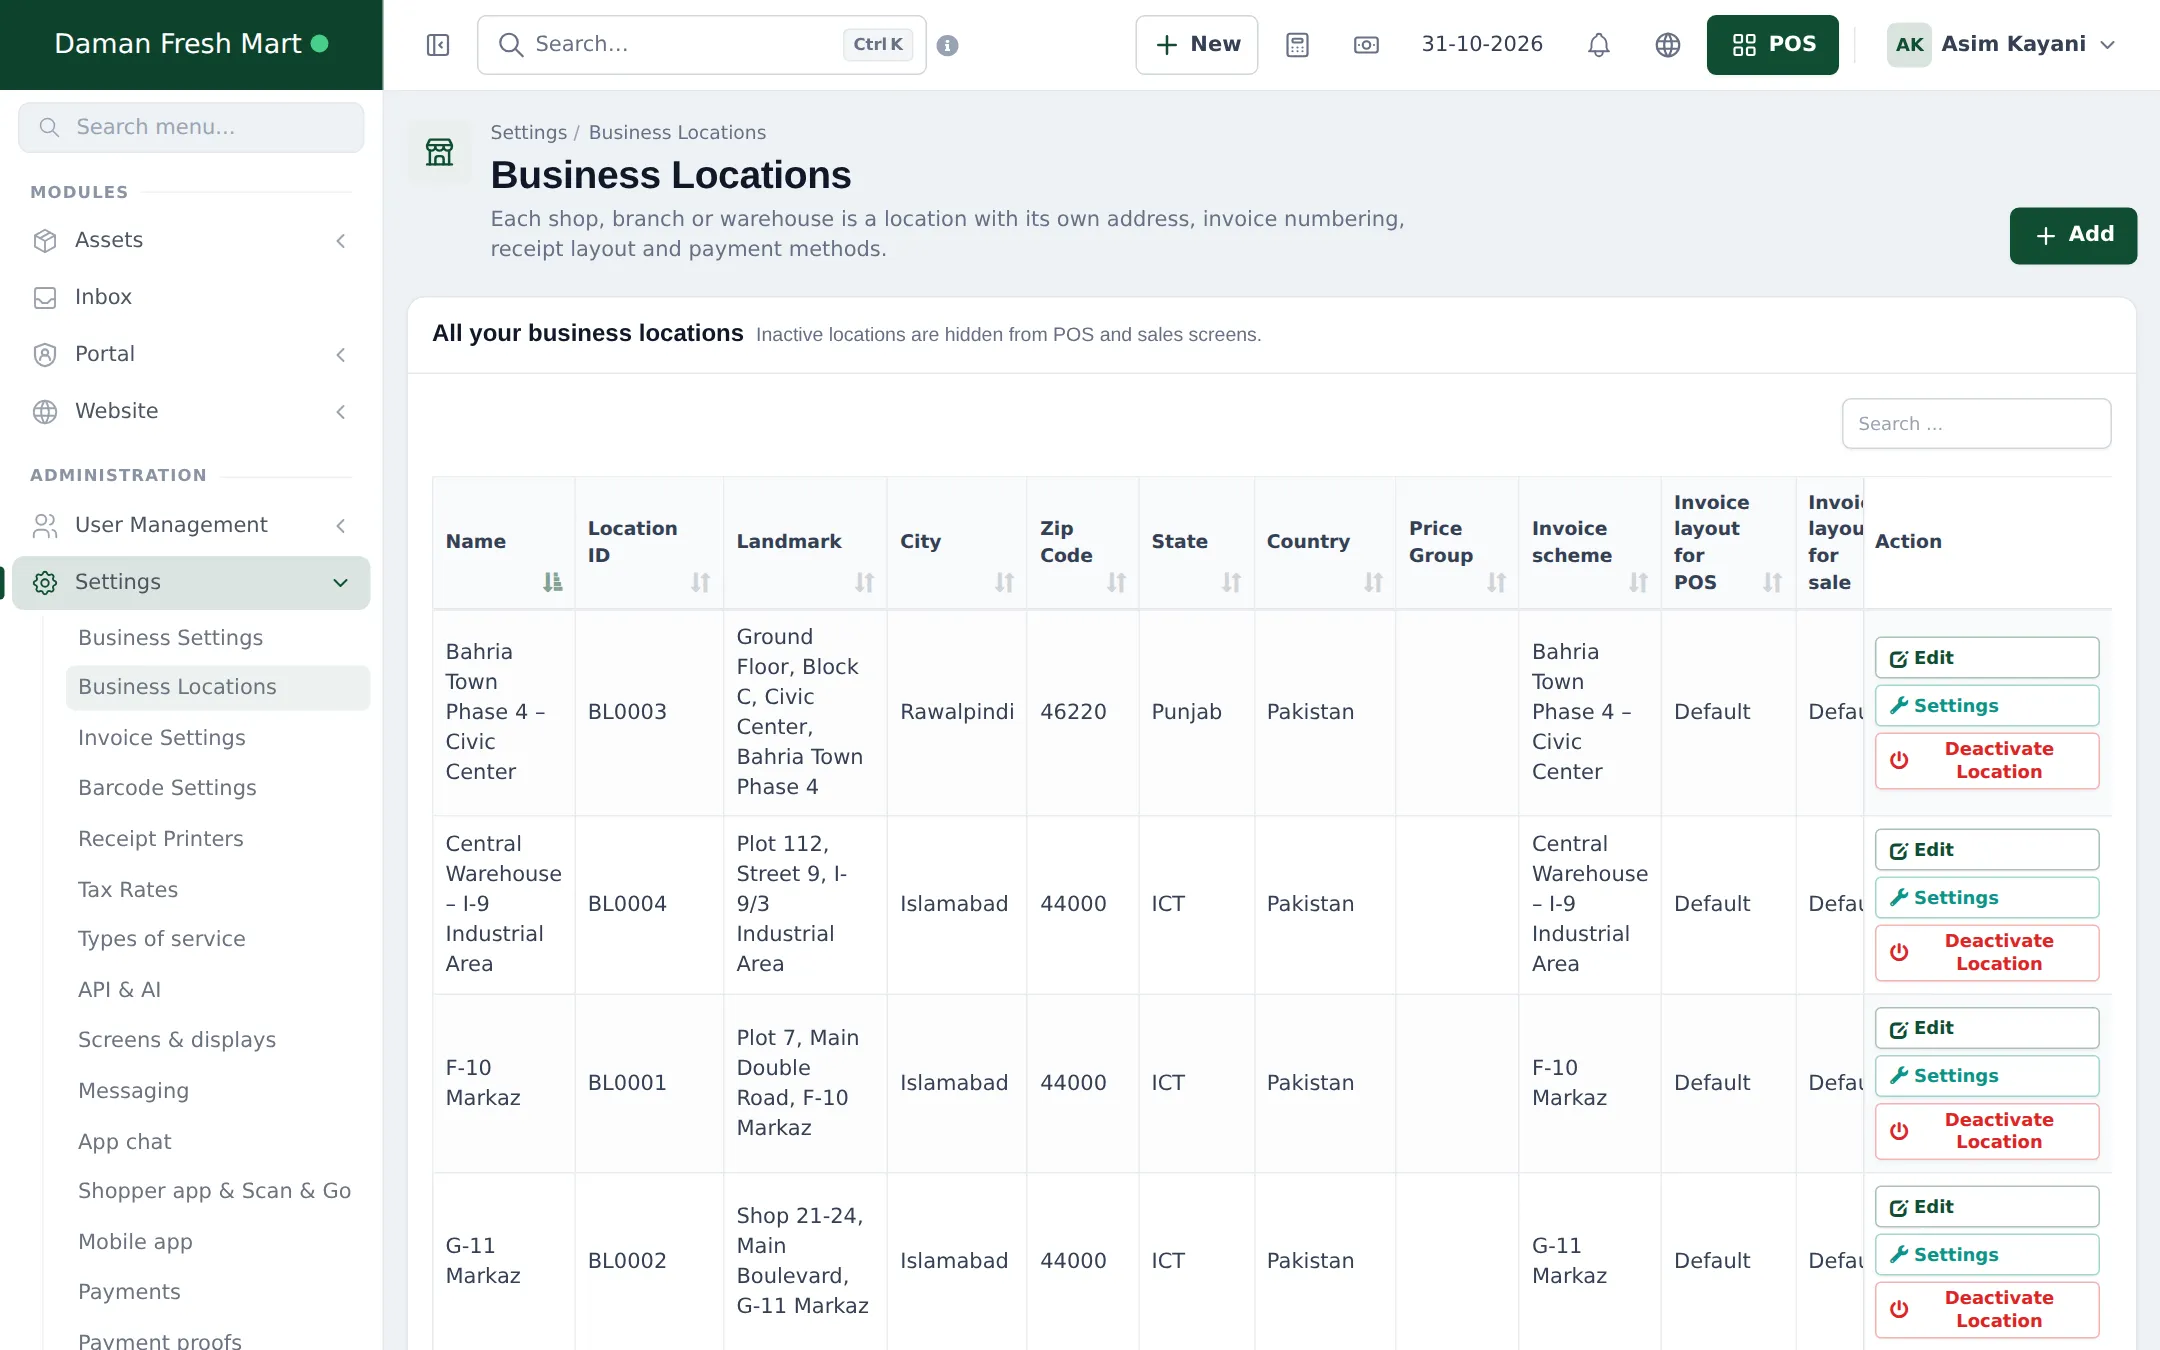The height and width of the screenshot is (1350, 2160).
Task: Focus the Search menu field
Action: point(191,127)
